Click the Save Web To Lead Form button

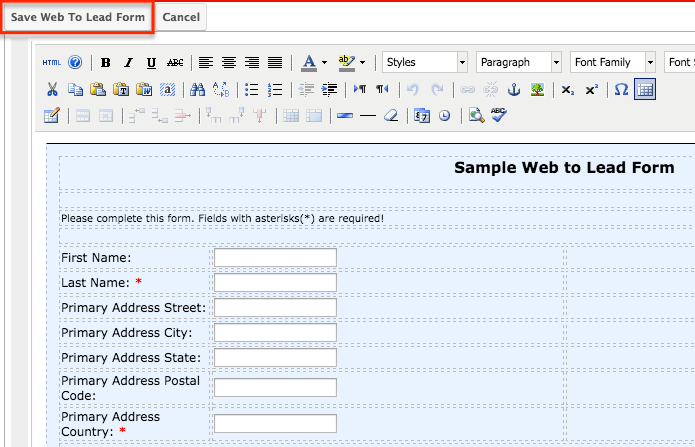click(78, 17)
